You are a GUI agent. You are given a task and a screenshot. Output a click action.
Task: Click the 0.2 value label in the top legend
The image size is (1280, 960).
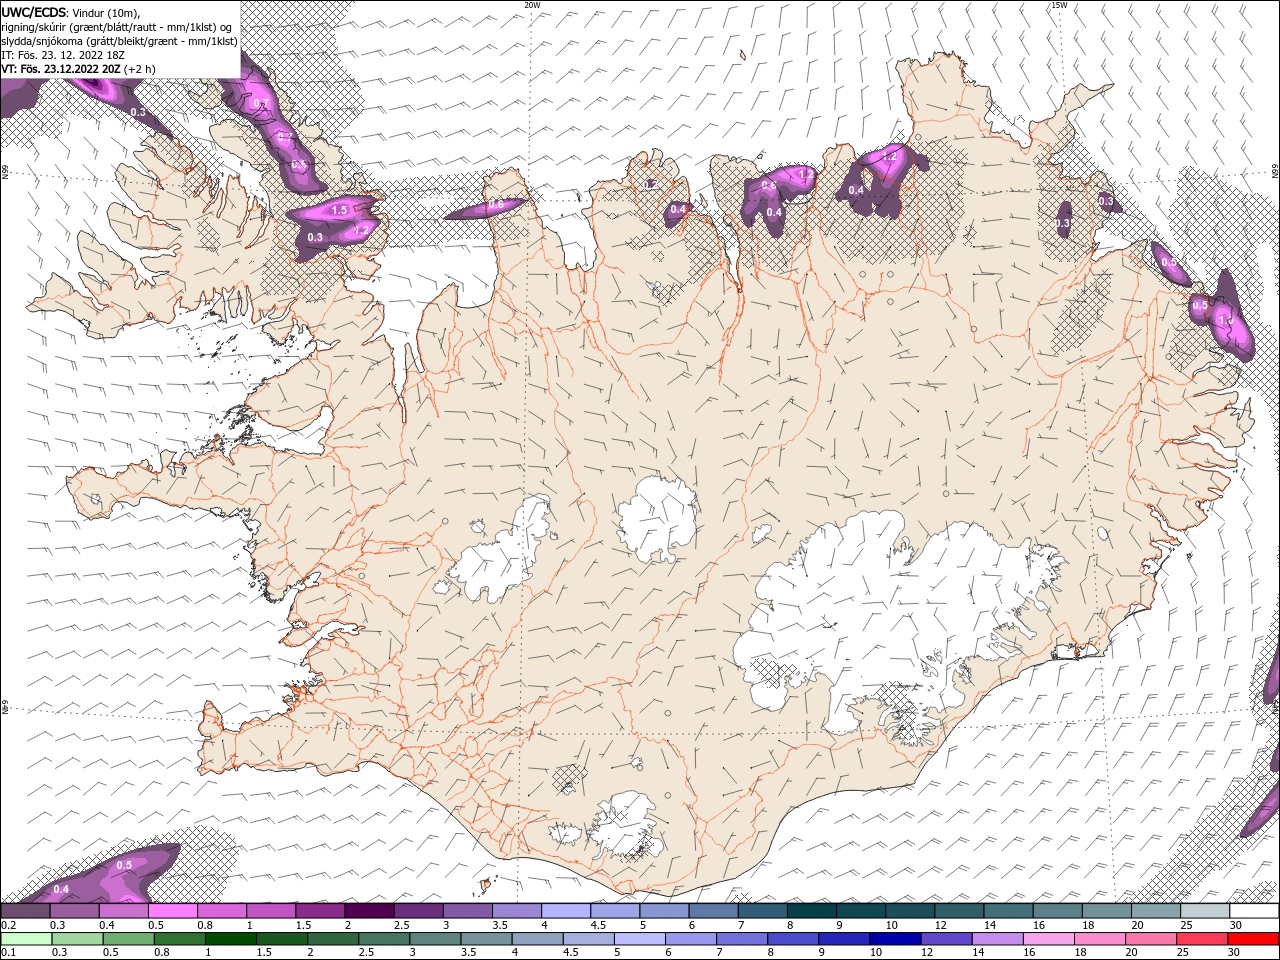click(7, 924)
